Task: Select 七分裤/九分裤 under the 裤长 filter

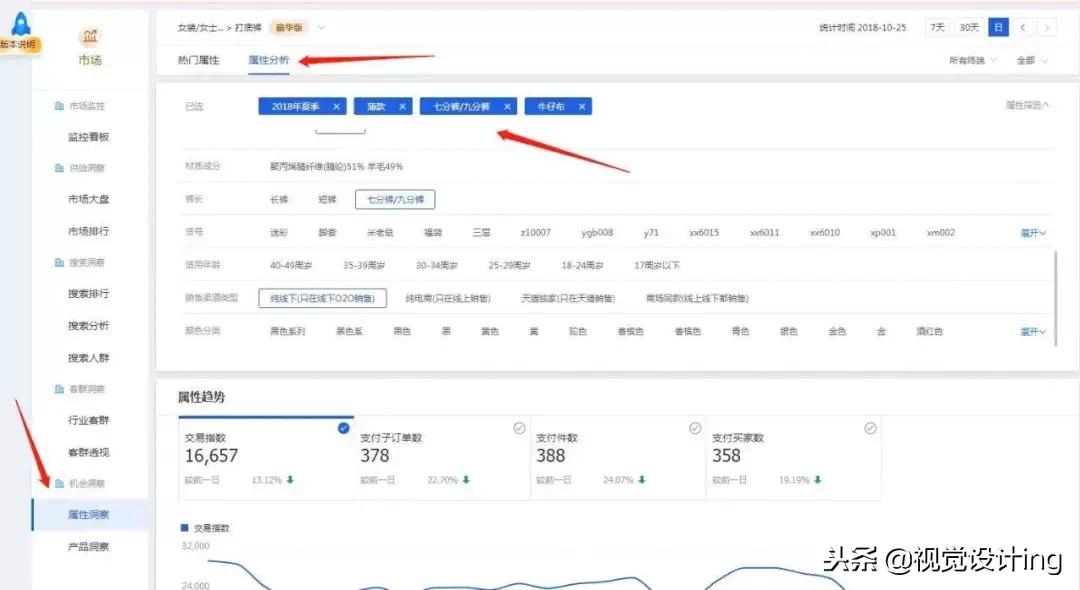Action: (397, 199)
